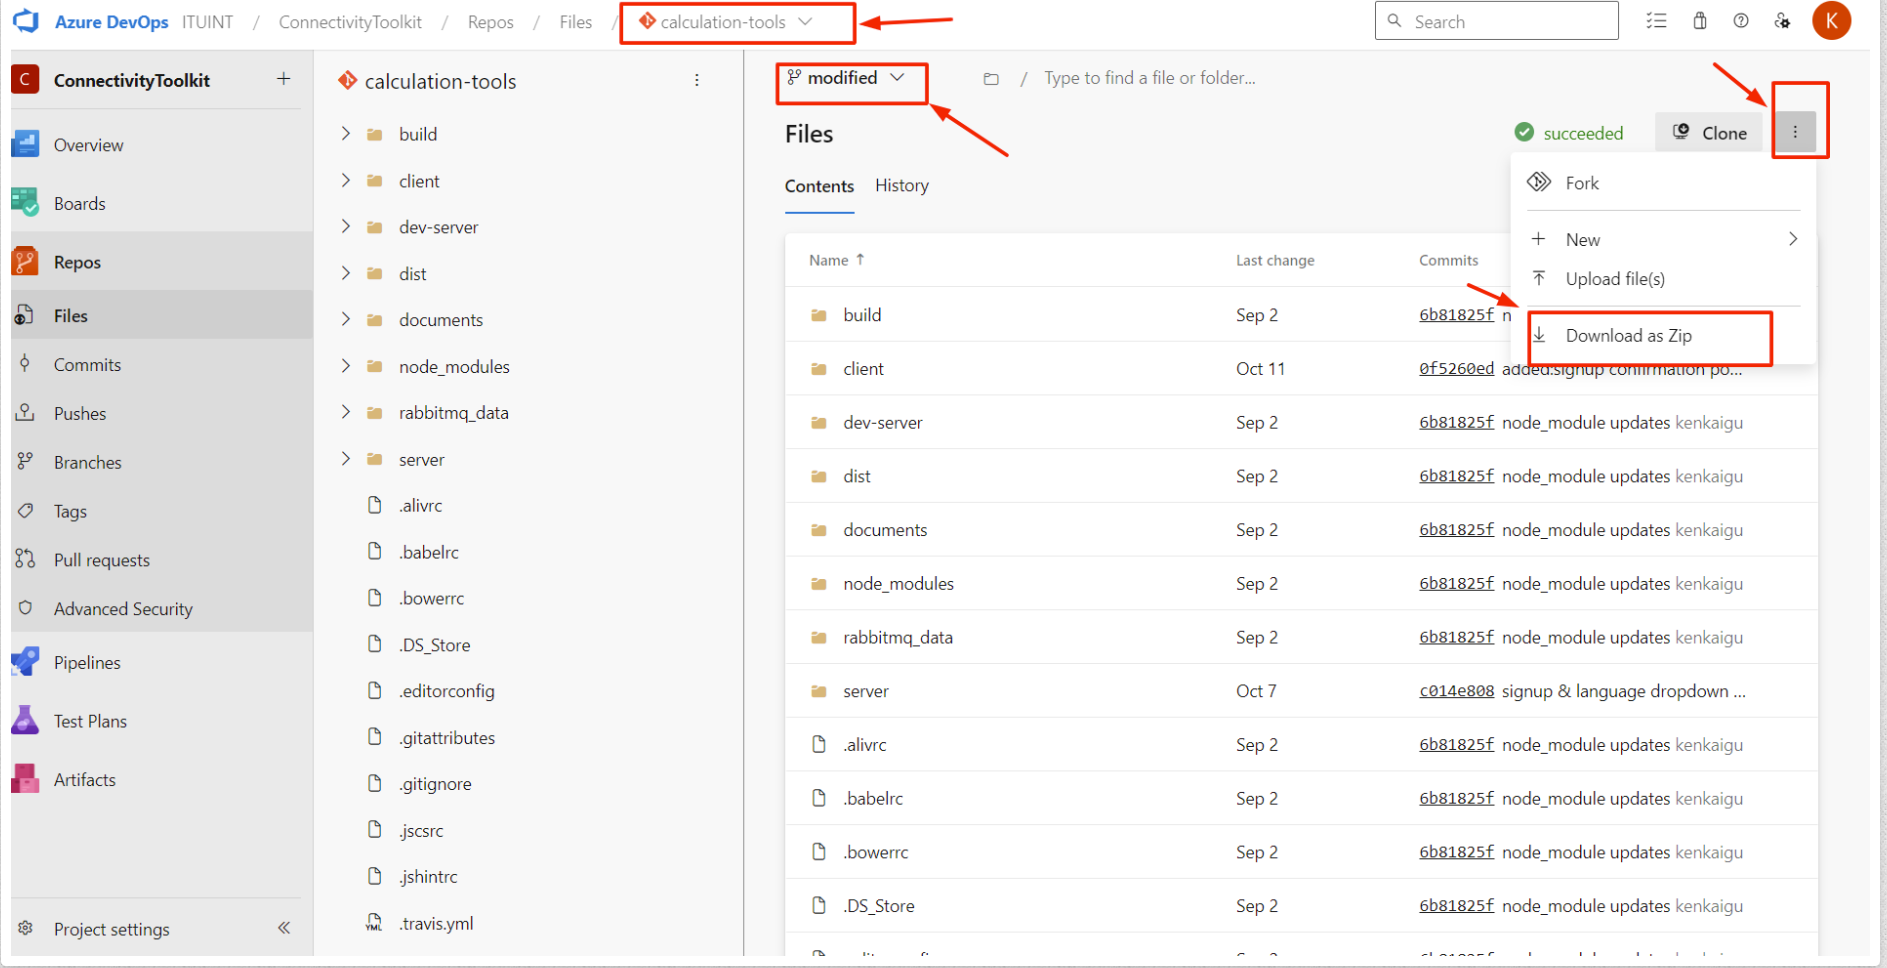Open Boards from the left sidebar

pyautogui.click(x=79, y=203)
